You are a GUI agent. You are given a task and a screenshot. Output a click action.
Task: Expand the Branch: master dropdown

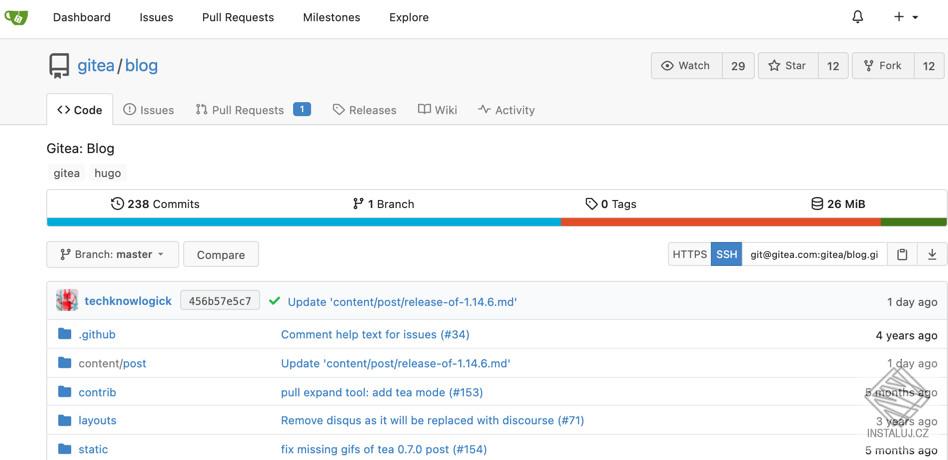click(x=112, y=254)
